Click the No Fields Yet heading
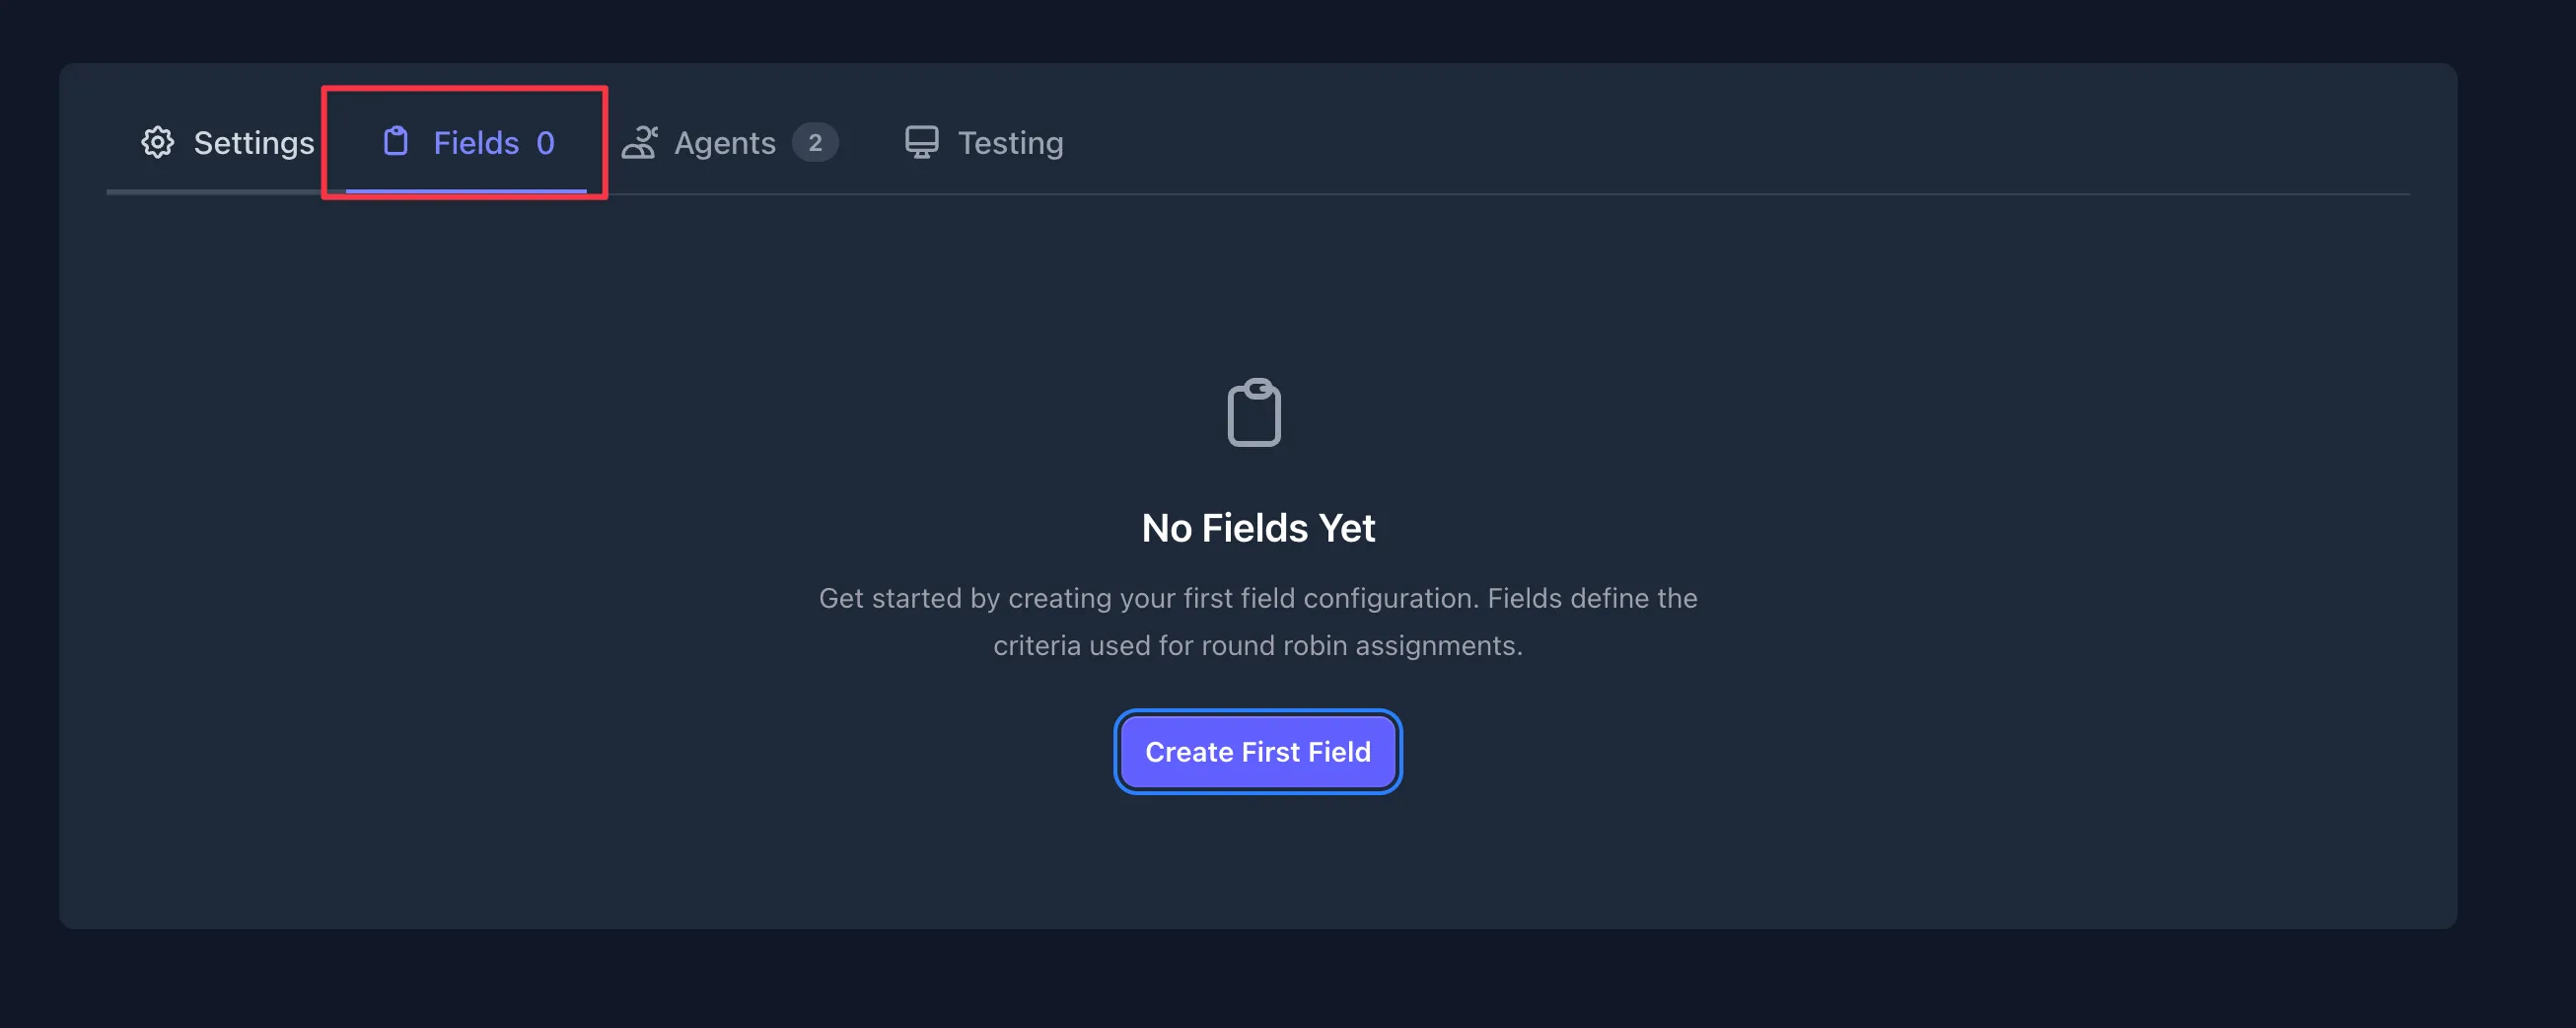Viewport: 2576px width, 1028px height. (x=1257, y=527)
